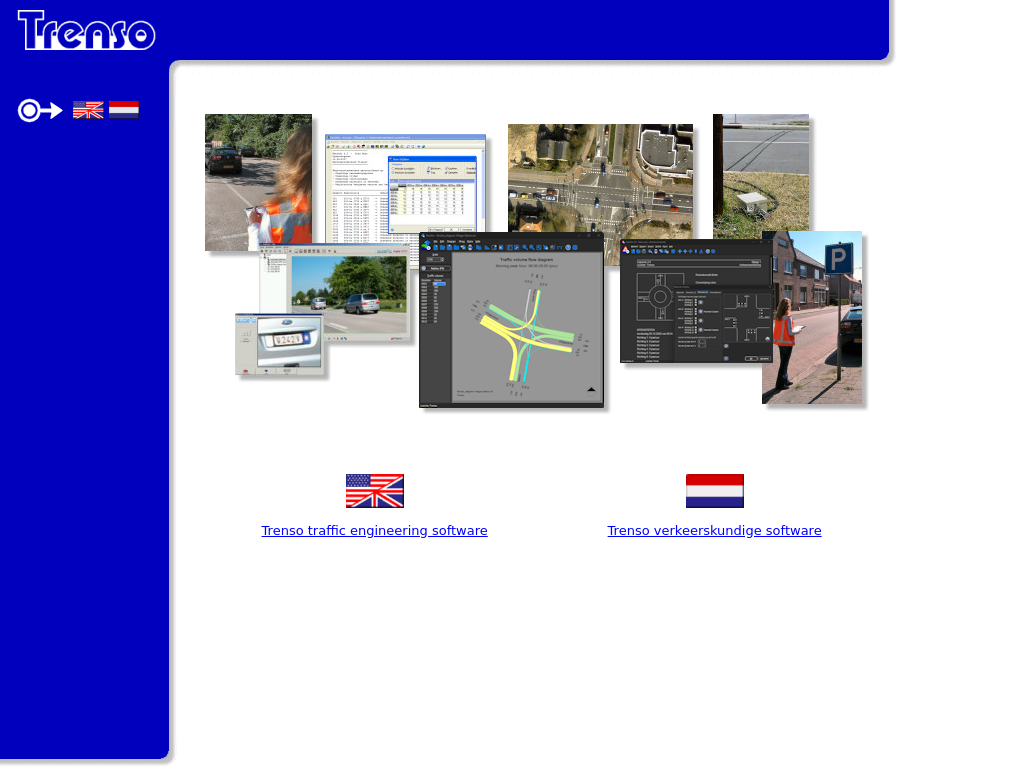The image size is (1024, 768).
Task: Click the roadside counter box photo
Action: click(x=761, y=173)
